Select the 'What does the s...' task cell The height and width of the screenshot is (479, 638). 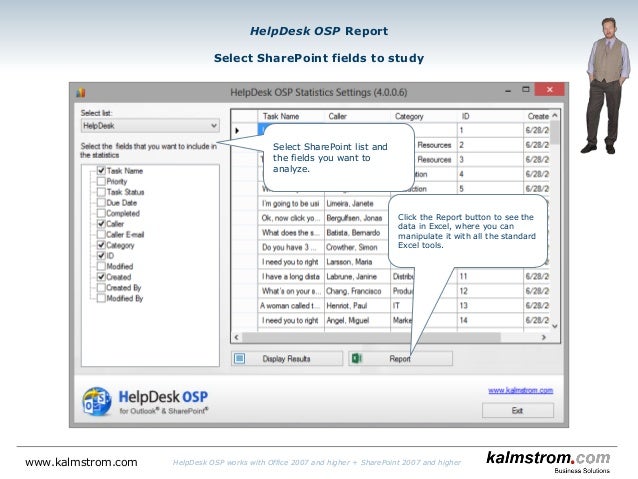[x=291, y=233]
